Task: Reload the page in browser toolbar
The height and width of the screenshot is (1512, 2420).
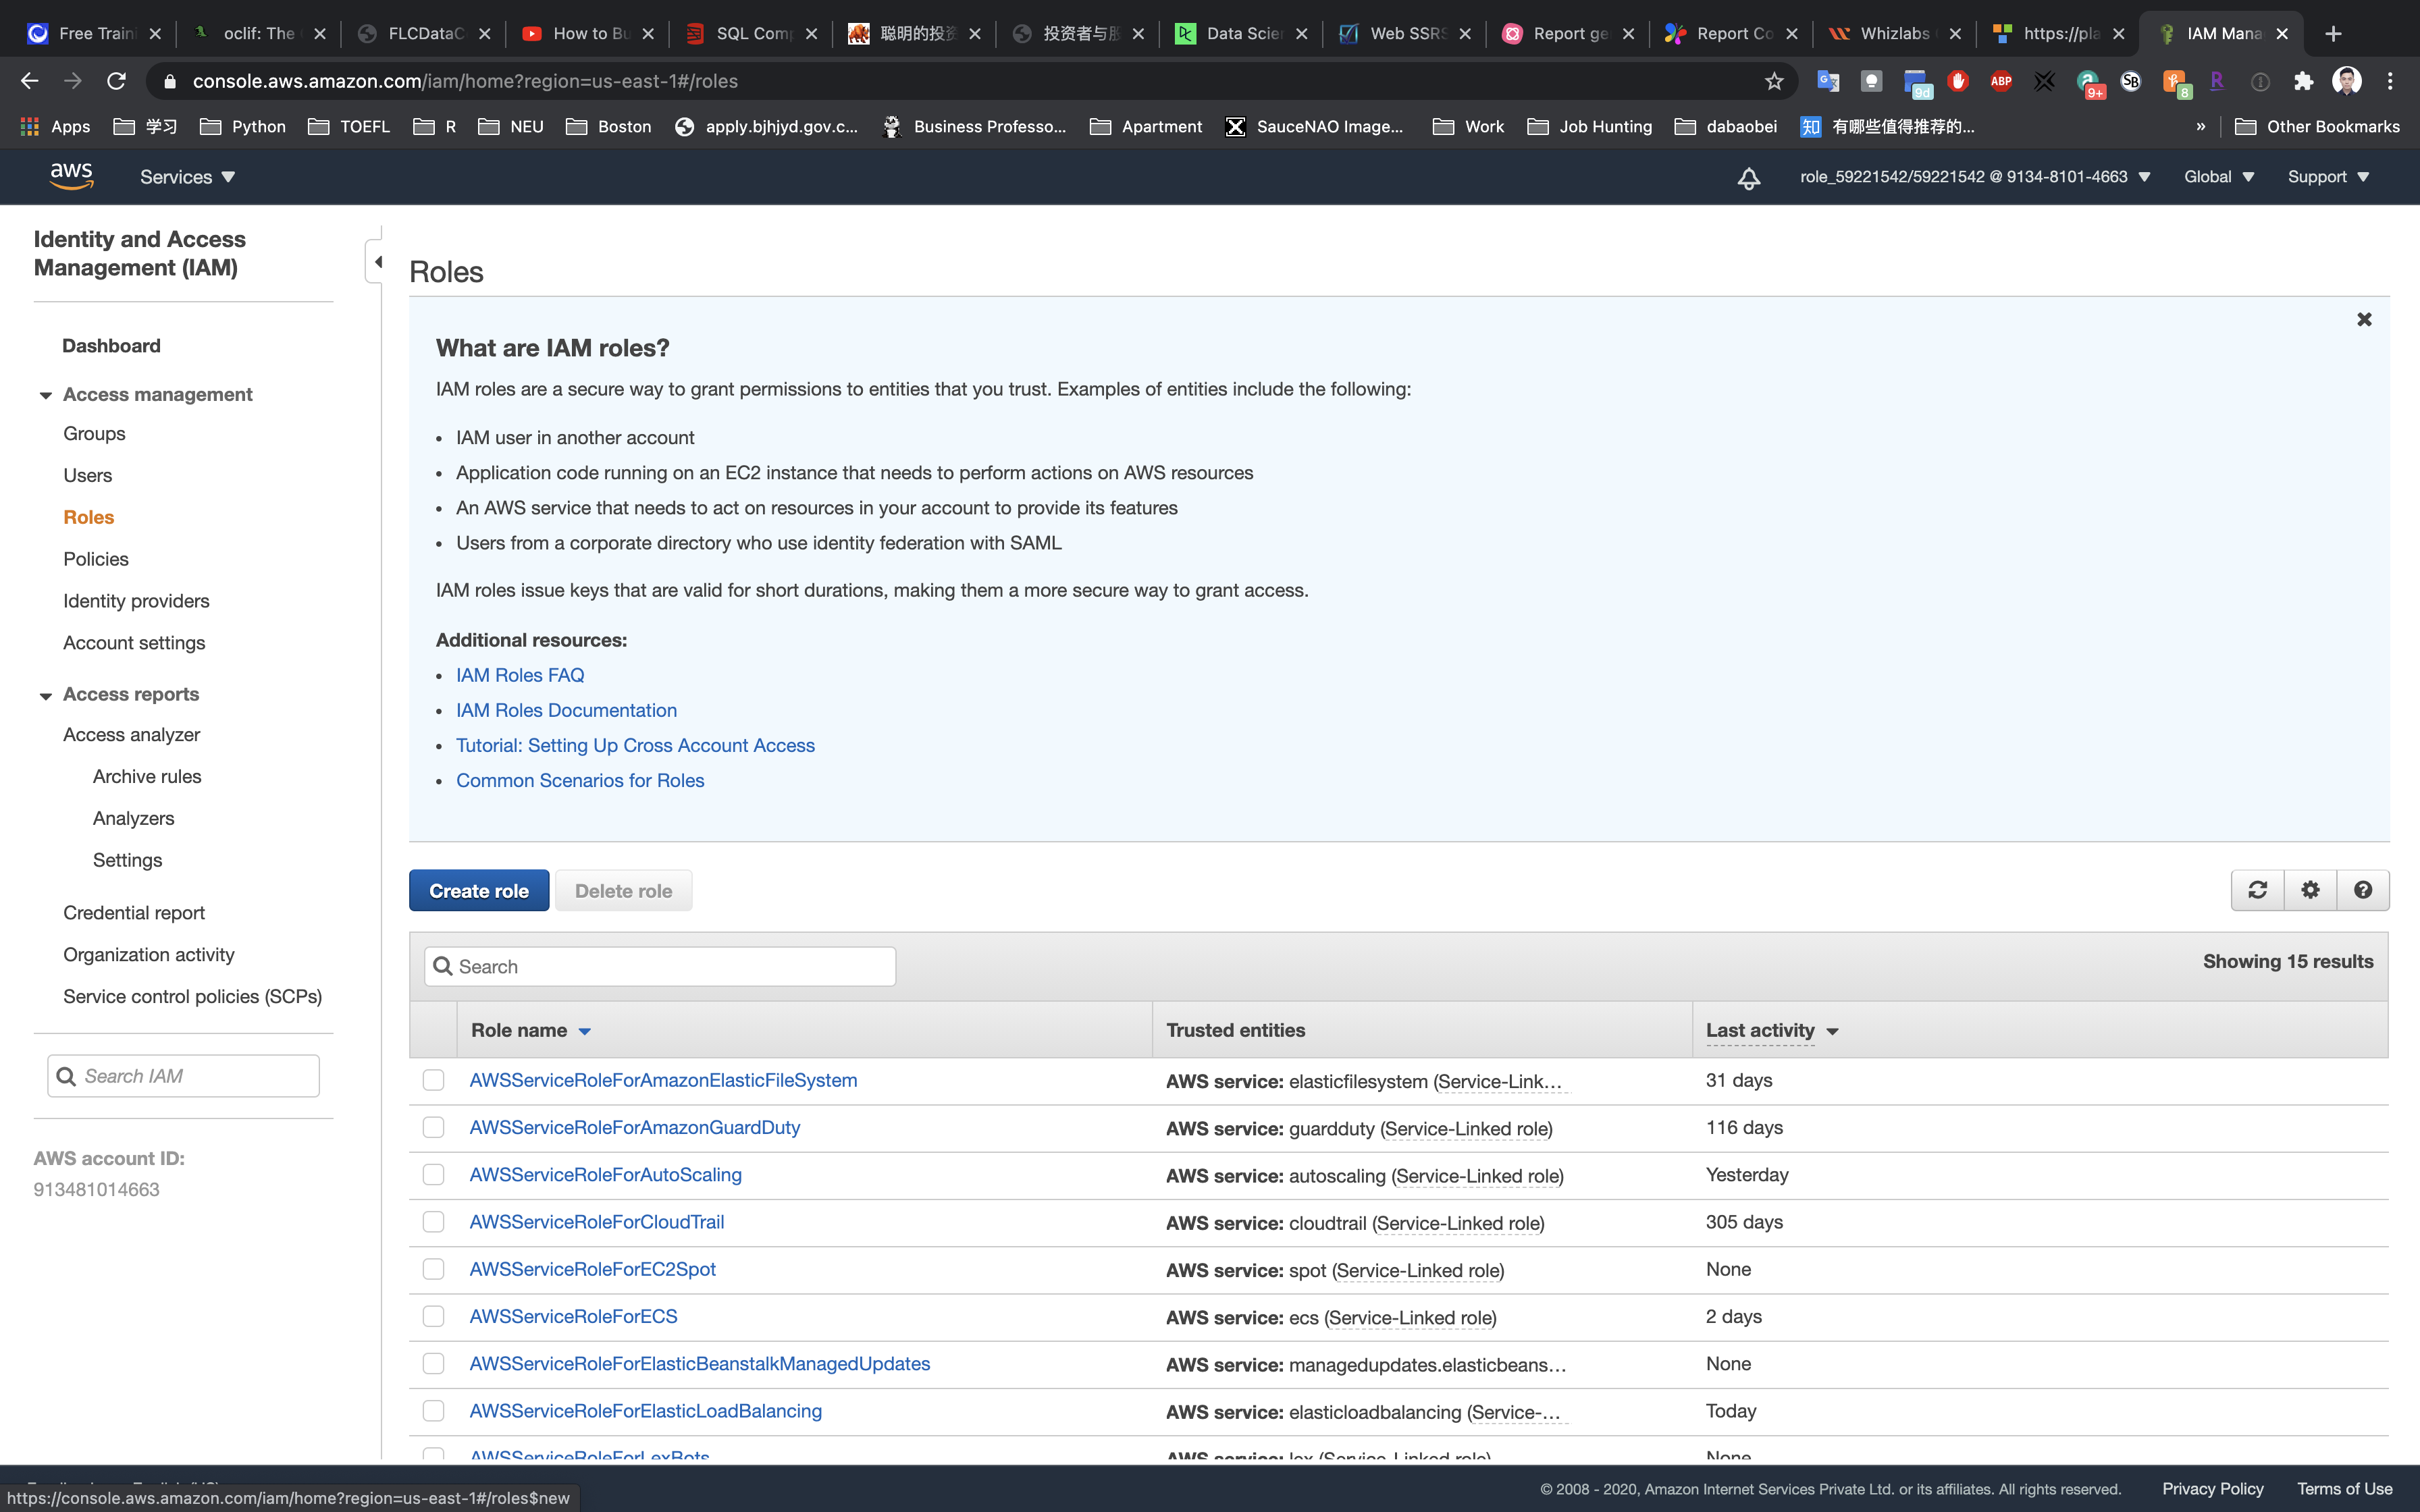Action: (x=116, y=81)
